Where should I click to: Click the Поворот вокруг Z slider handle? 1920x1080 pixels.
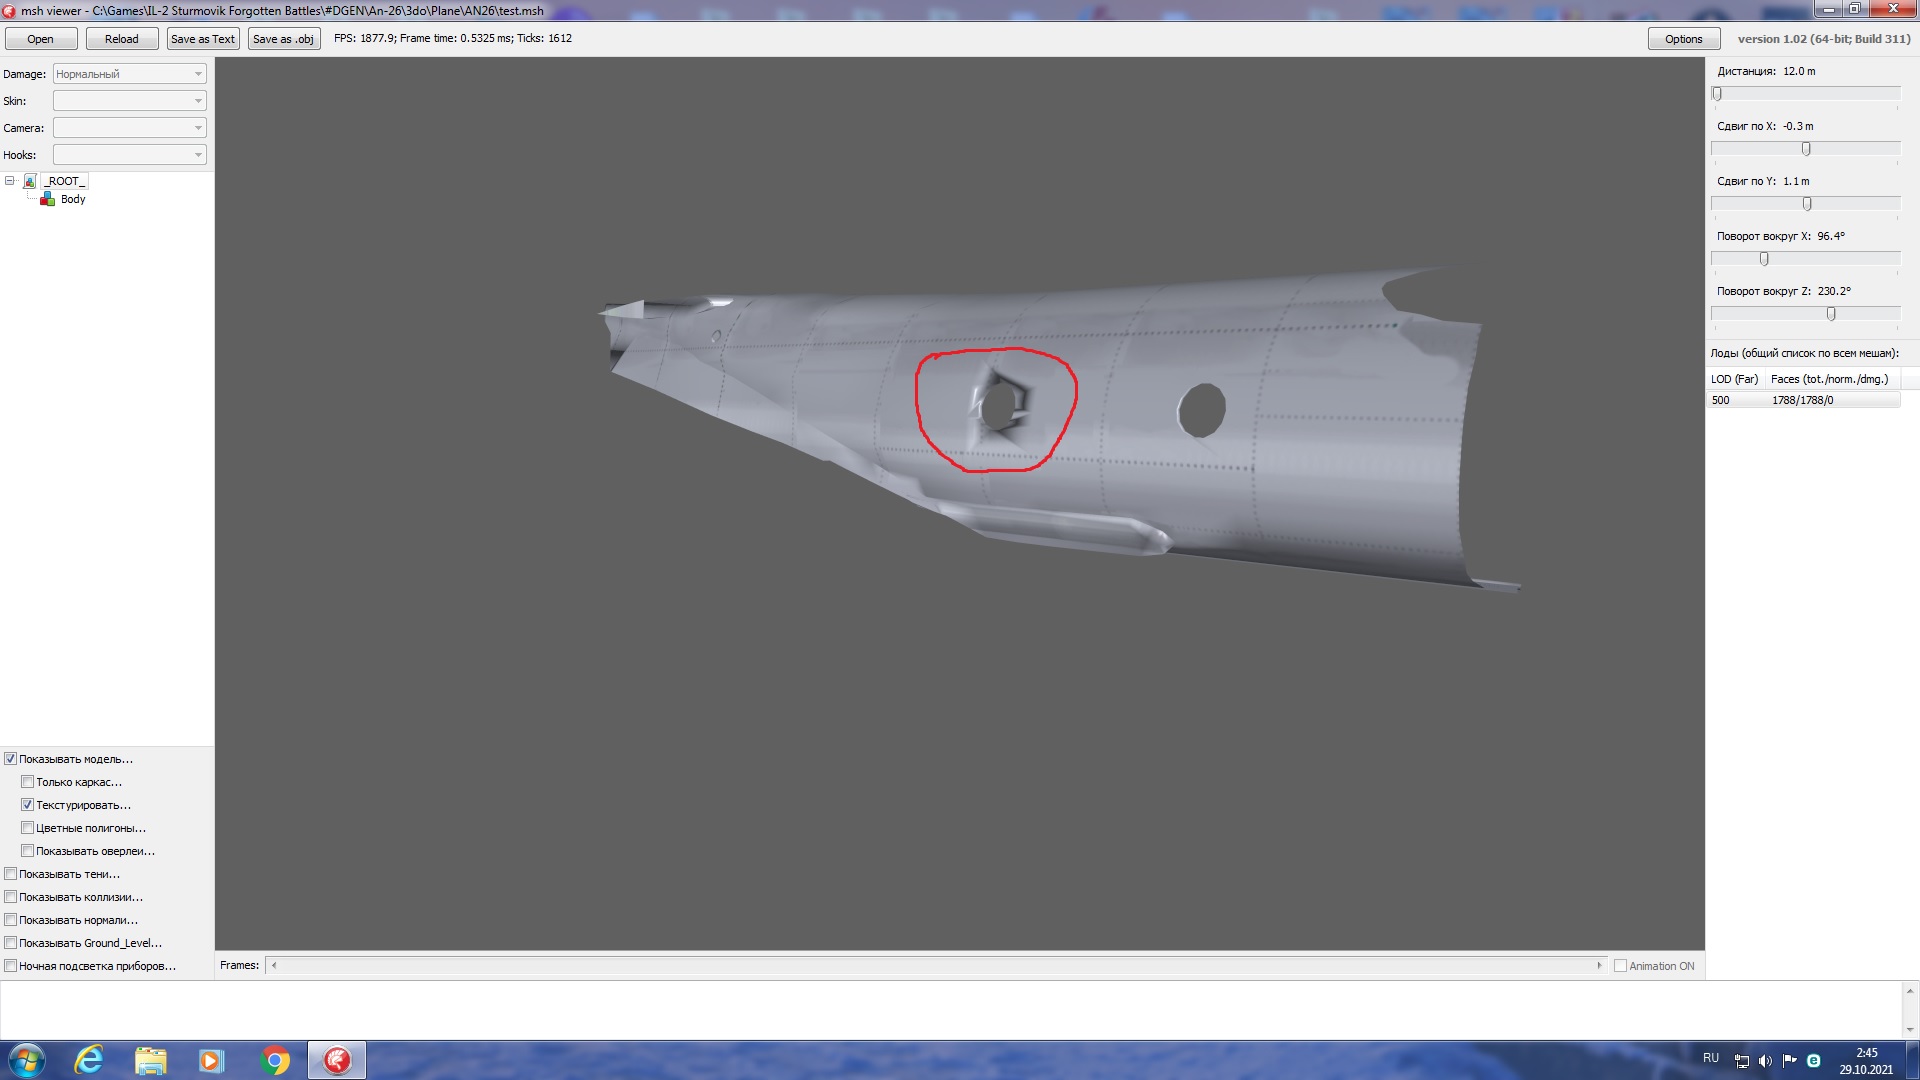pyautogui.click(x=1831, y=314)
